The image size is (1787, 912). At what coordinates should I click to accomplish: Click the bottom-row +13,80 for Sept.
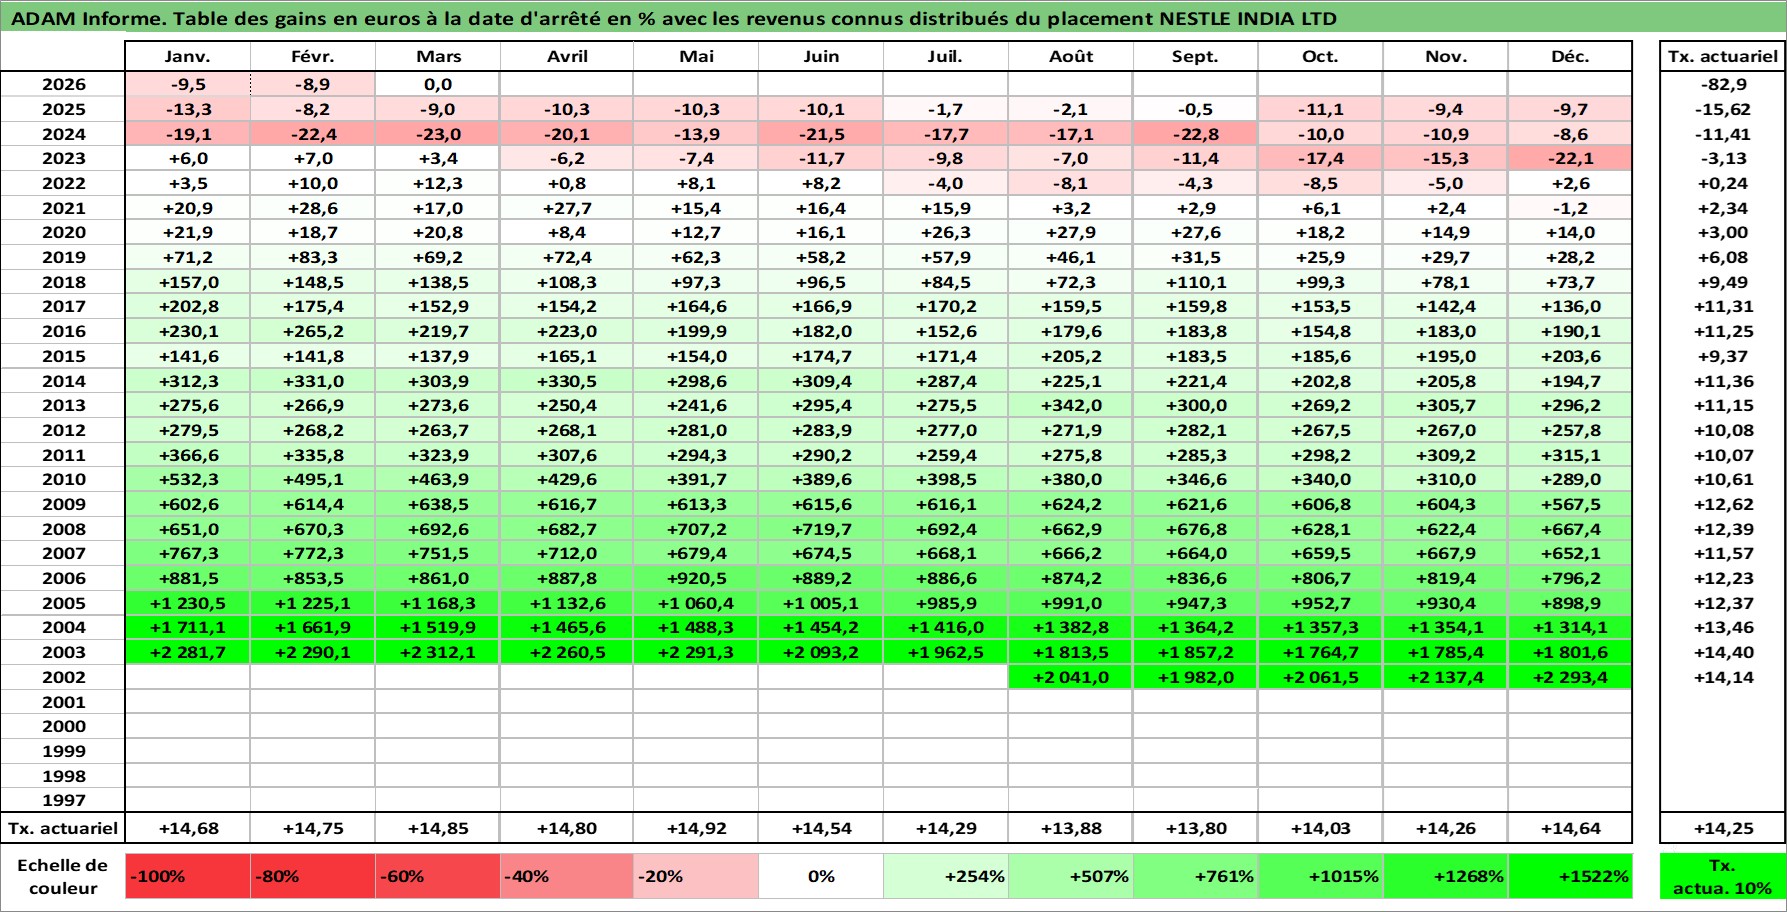click(x=1196, y=828)
